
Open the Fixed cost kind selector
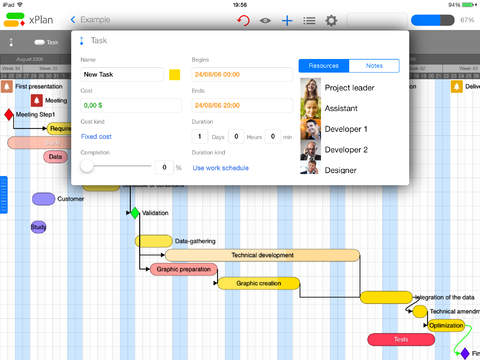point(96,136)
